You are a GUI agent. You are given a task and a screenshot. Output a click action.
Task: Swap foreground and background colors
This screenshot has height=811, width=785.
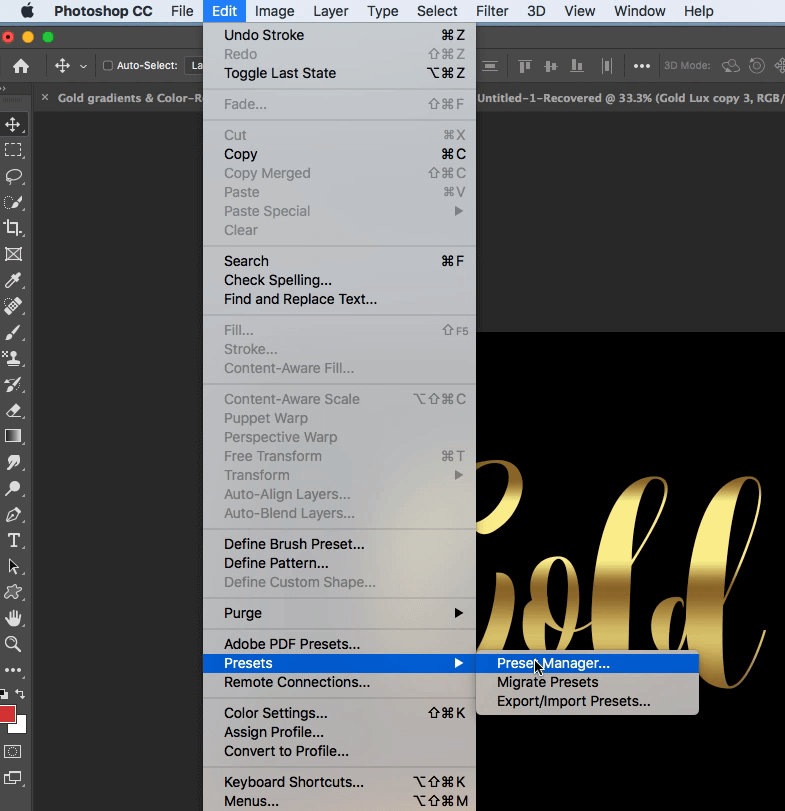coord(20,694)
